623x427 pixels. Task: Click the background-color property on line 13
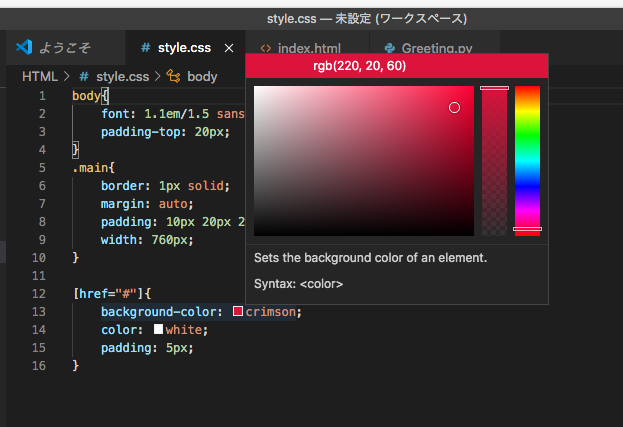[x=158, y=312]
